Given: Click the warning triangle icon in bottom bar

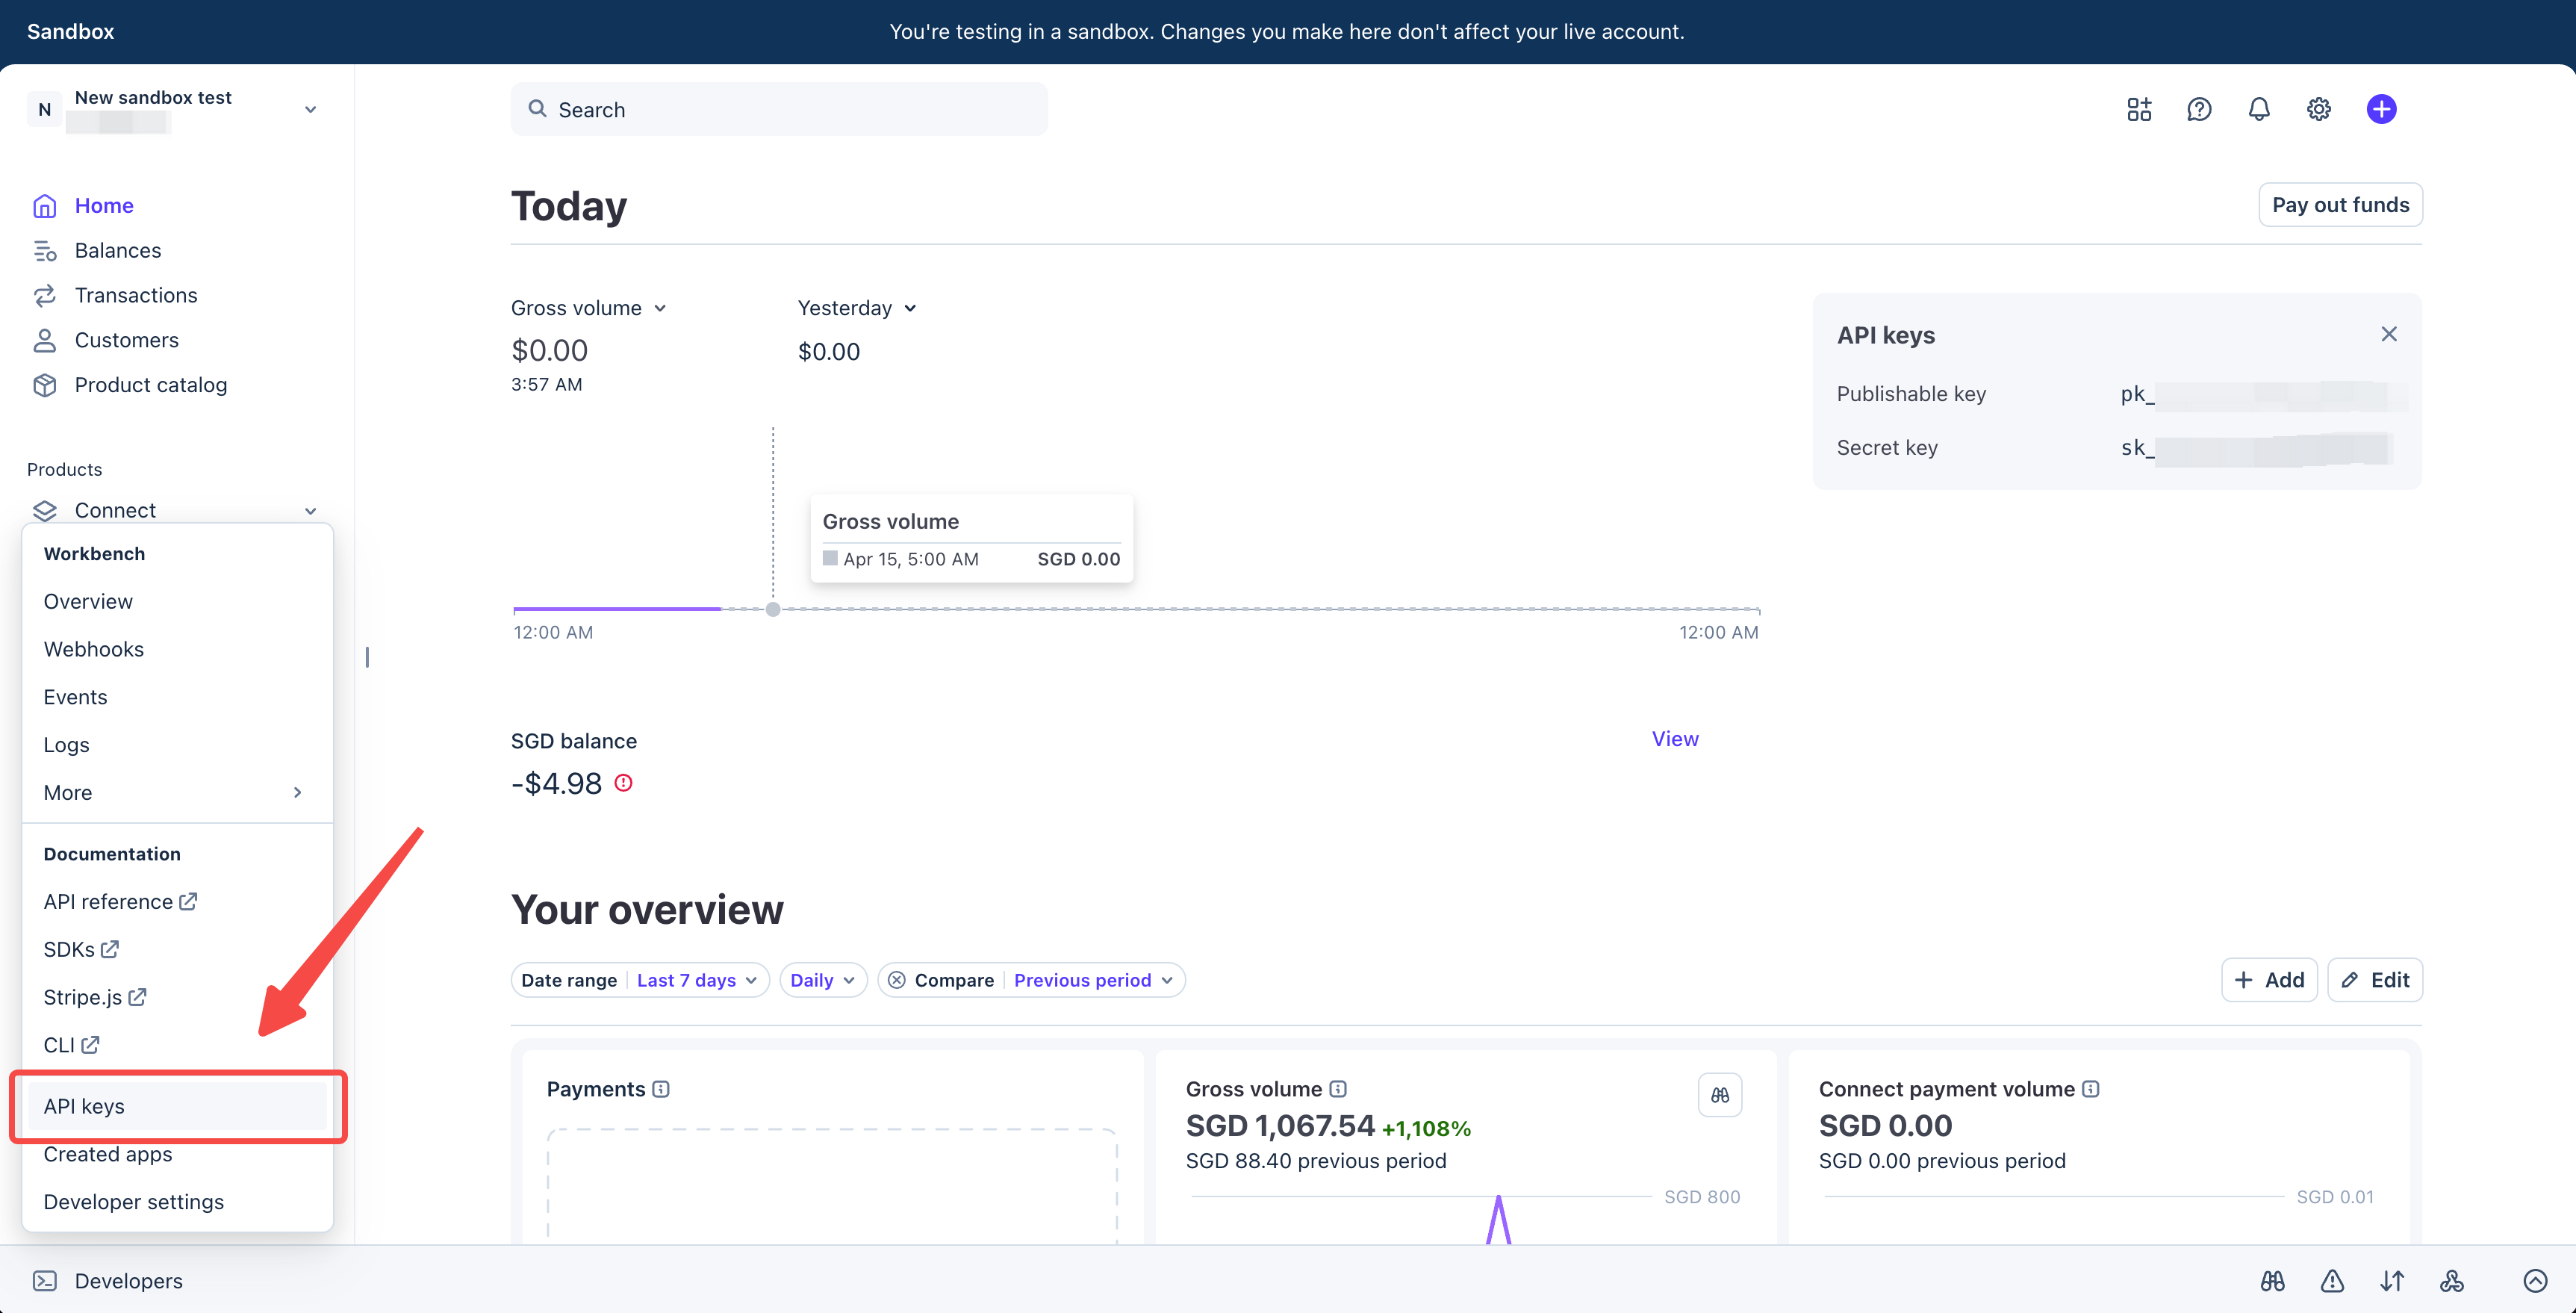Looking at the screenshot, I should (x=2332, y=1281).
